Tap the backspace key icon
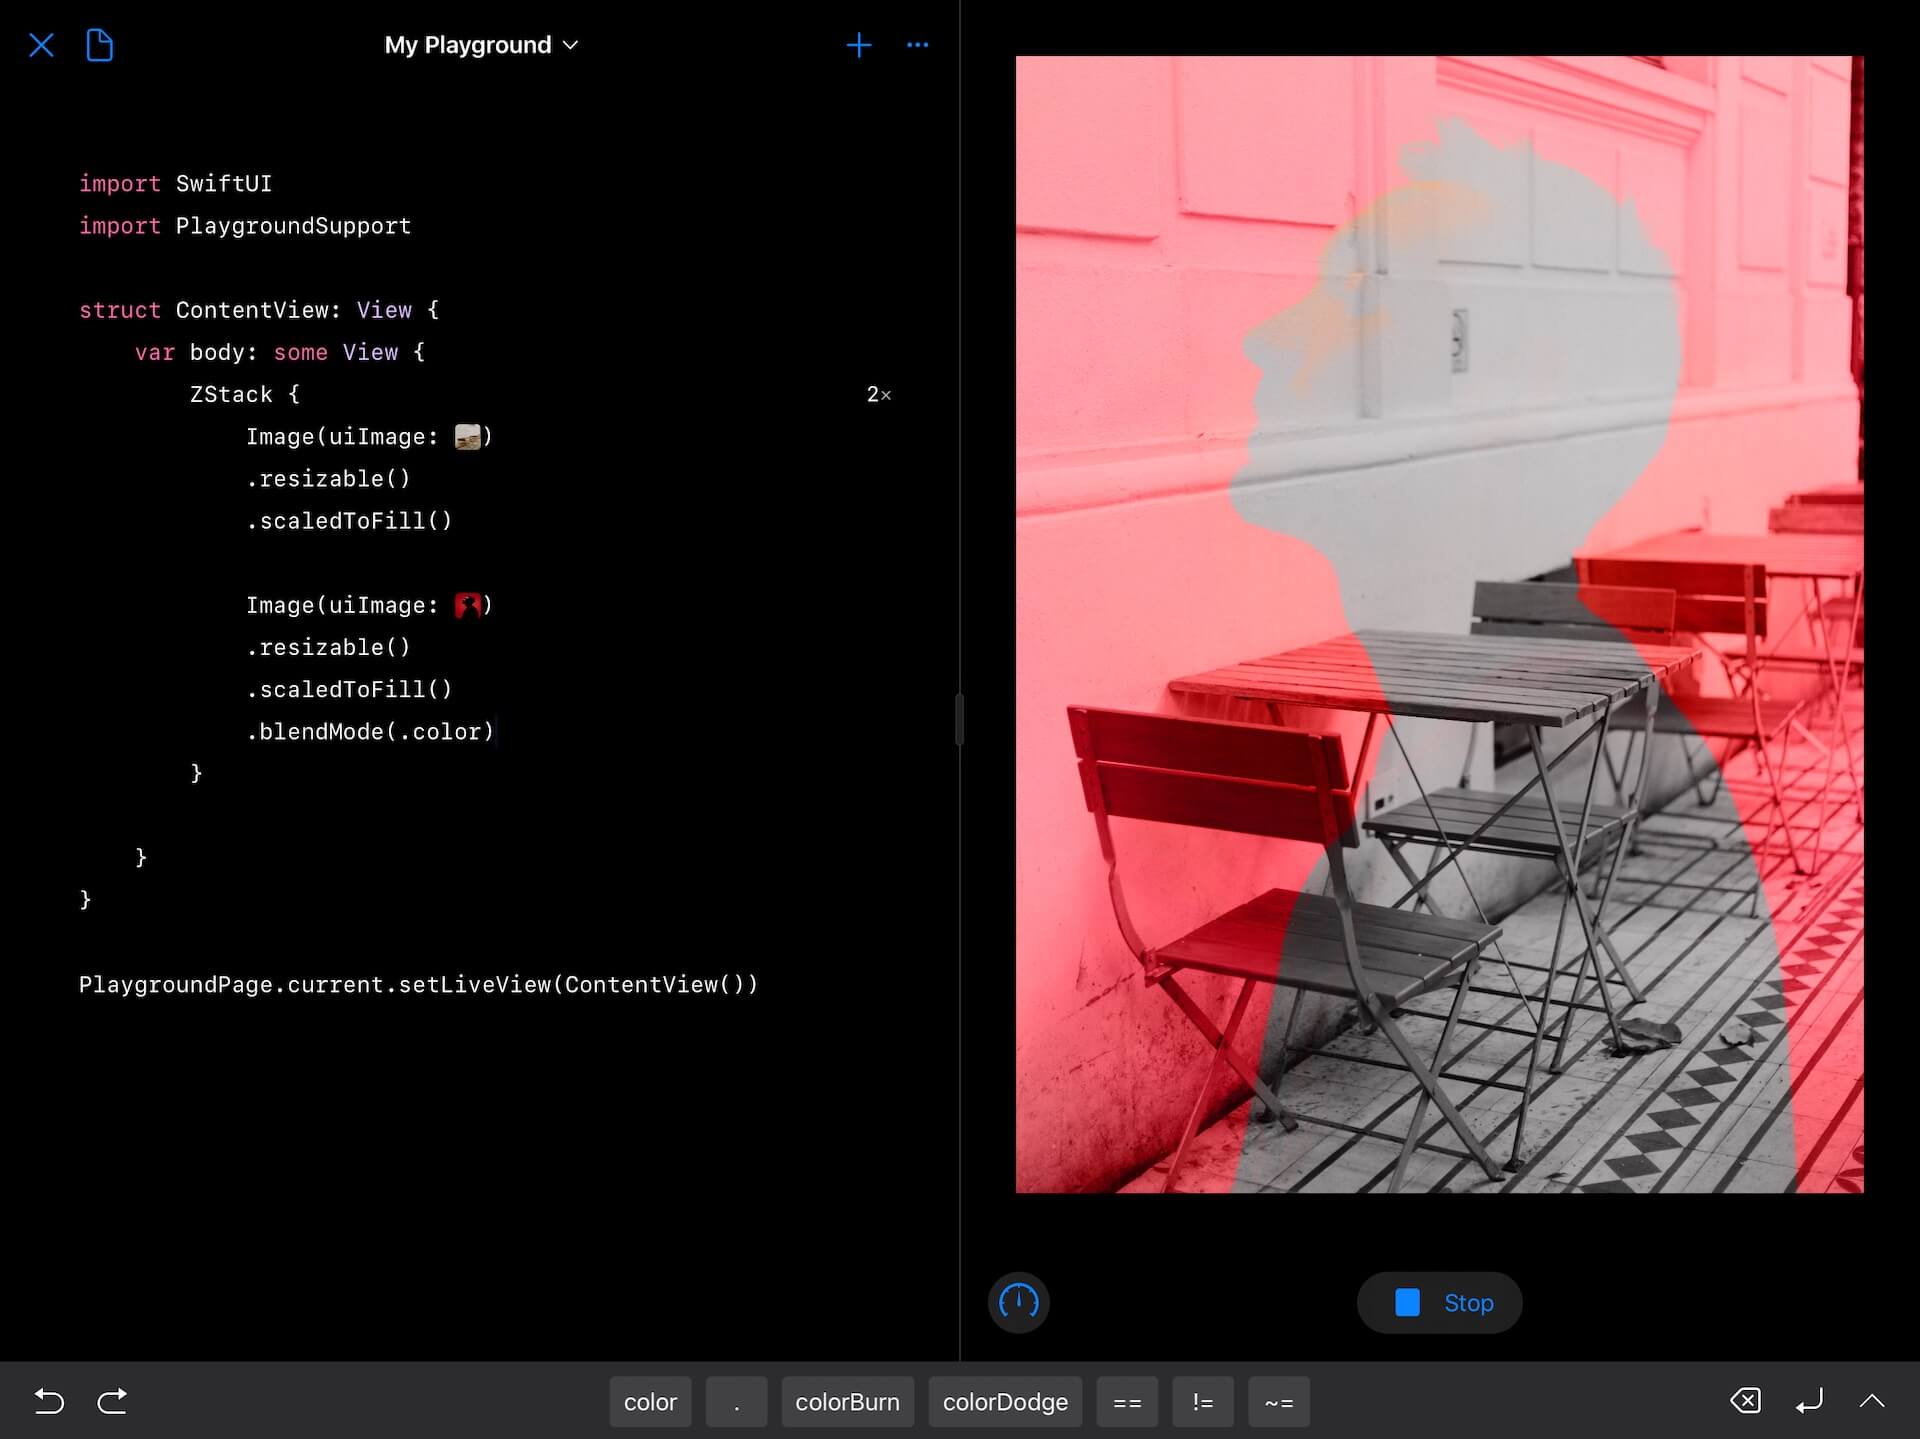This screenshot has height=1439, width=1920. click(1744, 1402)
